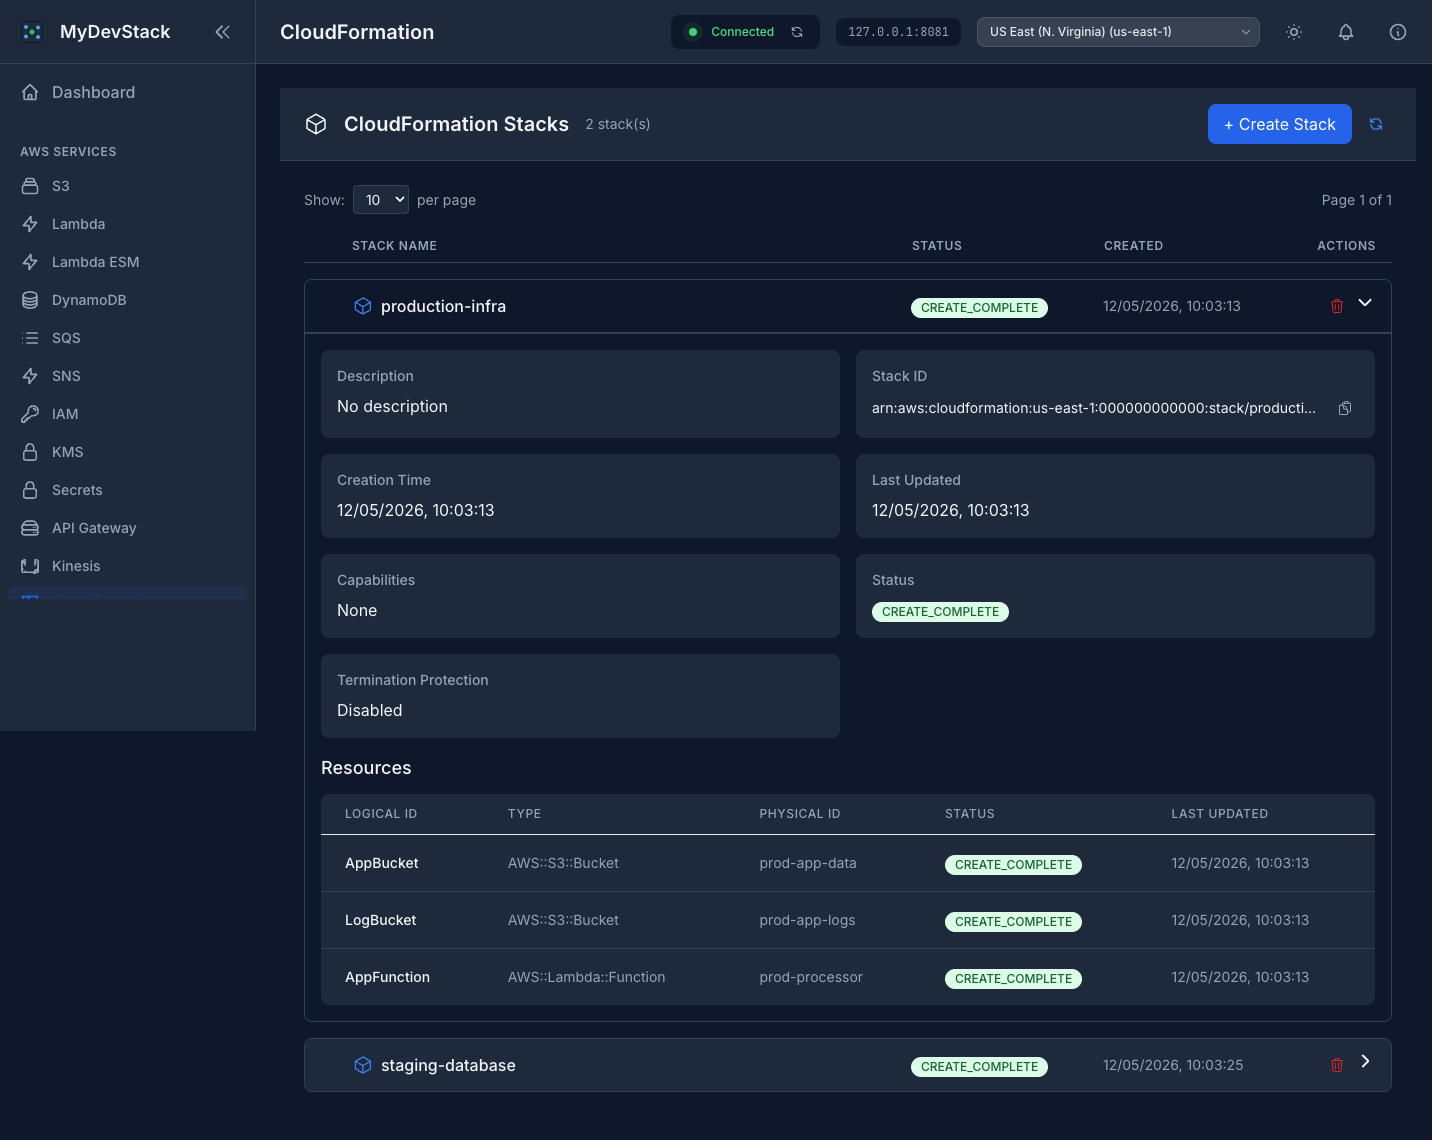Screen dimensions: 1432x1140
Task: Navigate to API Gateway
Action: [x=127, y=528]
